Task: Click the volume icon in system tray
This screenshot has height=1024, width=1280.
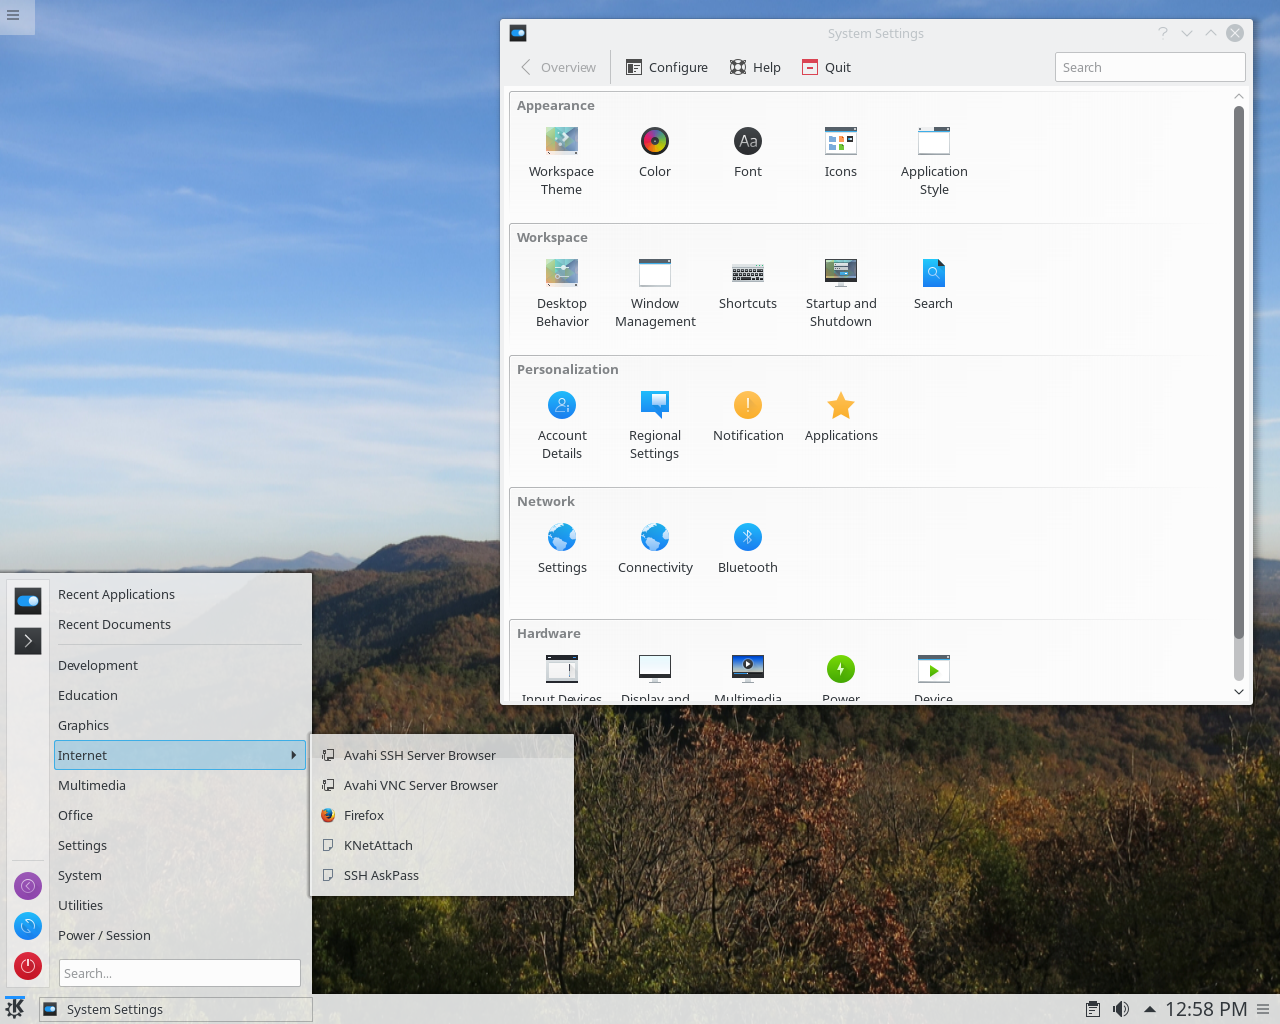Action: tap(1121, 1009)
